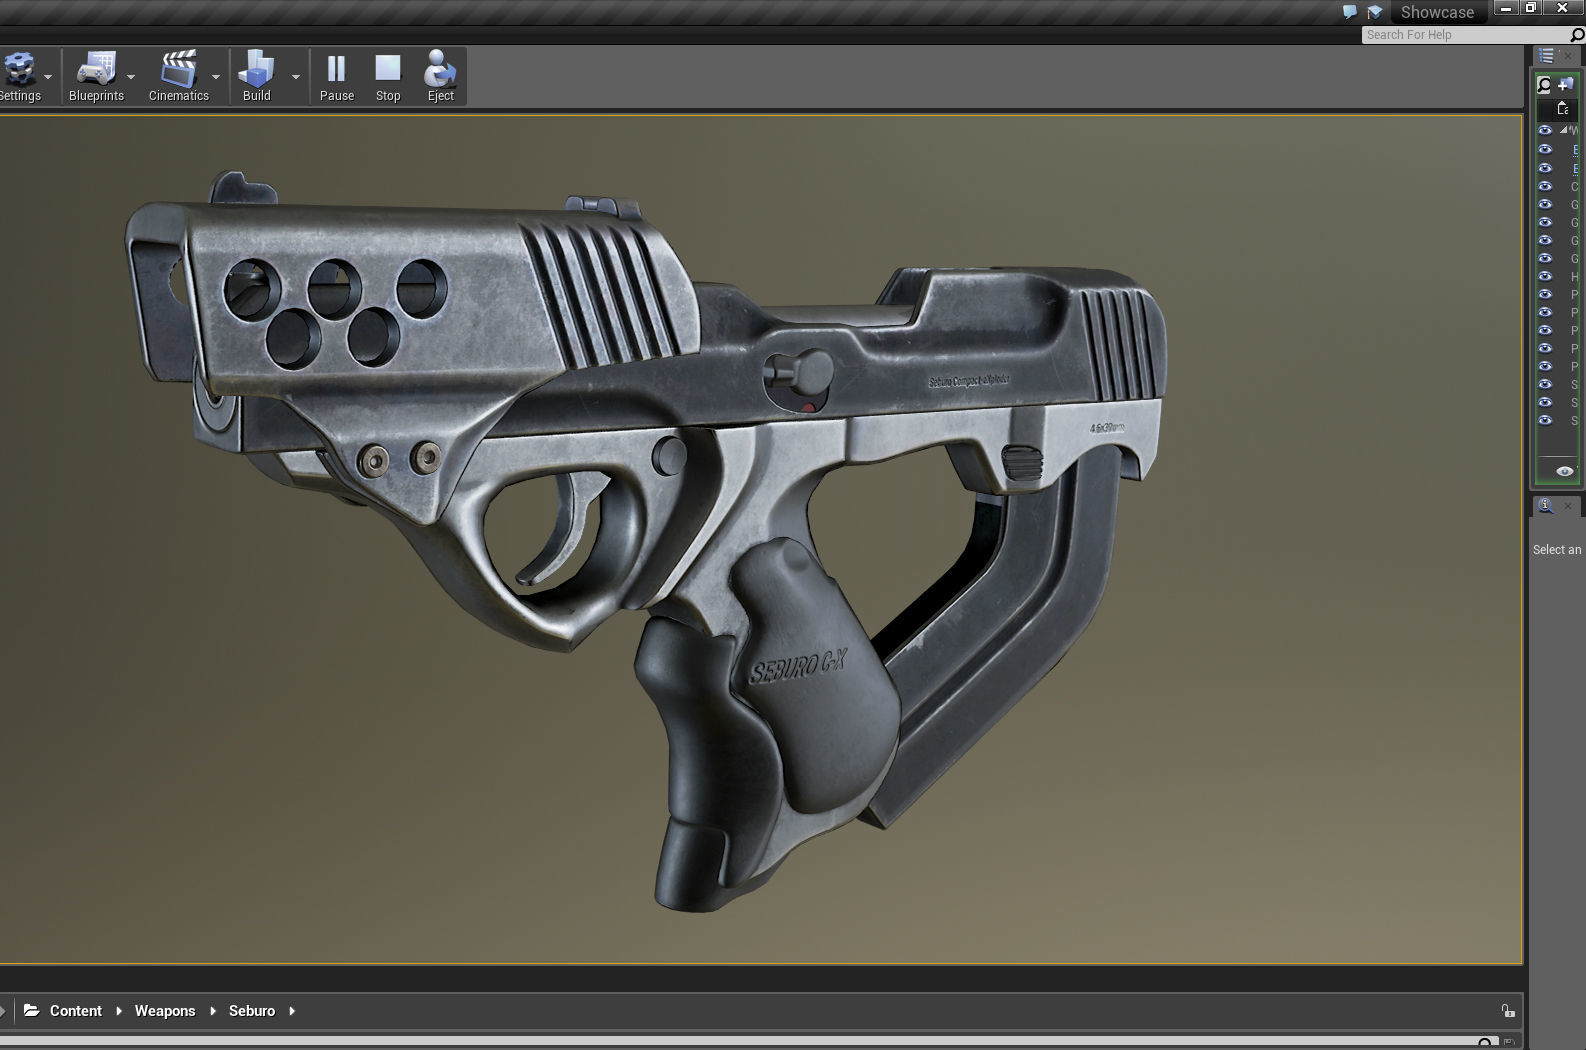The width and height of the screenshot is (1586, 1050).
Task: Go to Seburo in the breadcrumb path
Action: pyautogui.click(x=252, y=1011)
